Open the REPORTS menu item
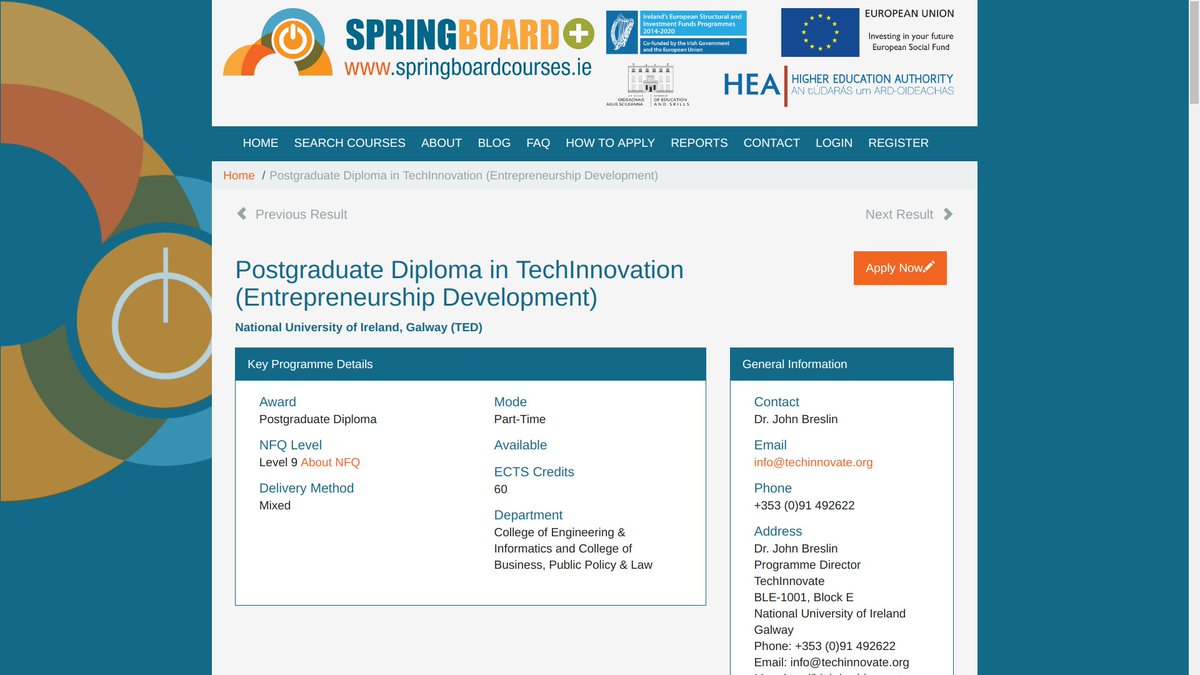1200x675 pixels. coord(699,143)
